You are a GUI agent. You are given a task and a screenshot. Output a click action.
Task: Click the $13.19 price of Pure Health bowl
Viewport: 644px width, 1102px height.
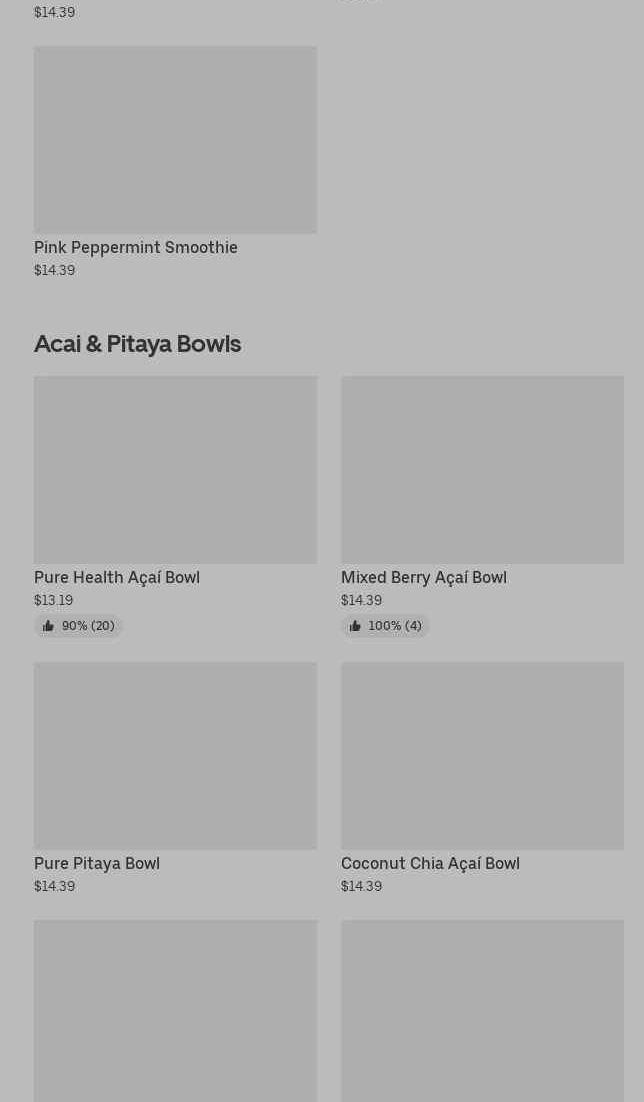pyautogui.click(x=54, y=600)
